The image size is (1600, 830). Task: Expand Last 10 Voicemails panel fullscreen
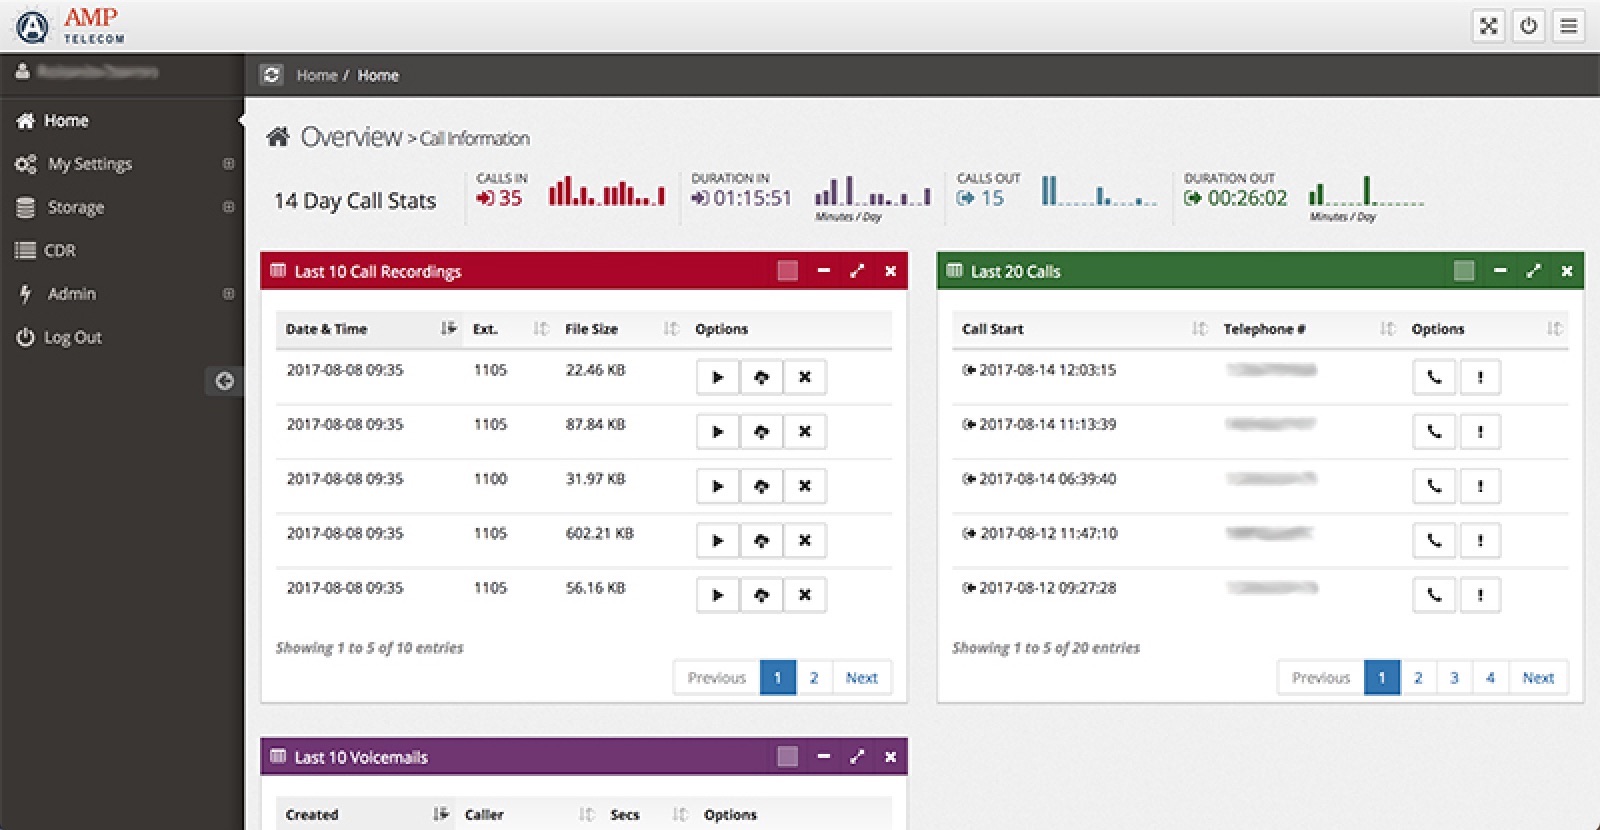coord(857,757)
